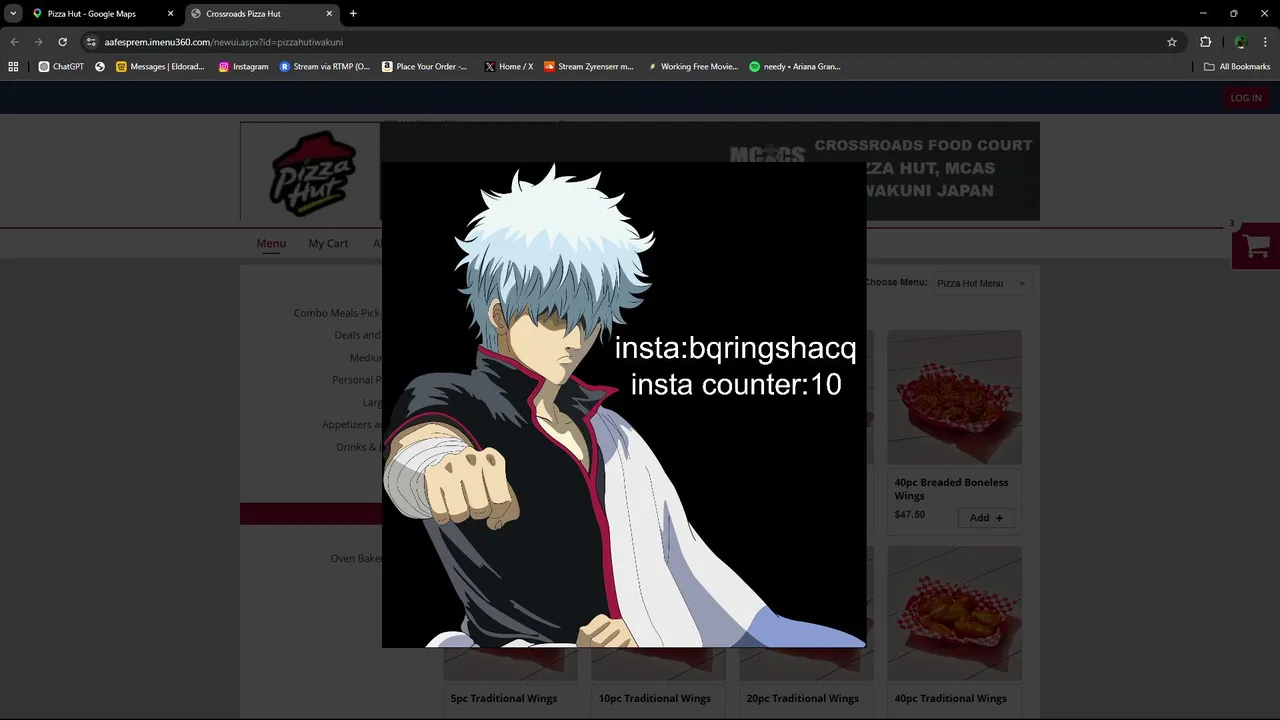Image resolution: width=1280 pixels, height=720 pixels.
Task: Open the unlabeled bookmark beside ChatGPT
Action: [100, 67]
